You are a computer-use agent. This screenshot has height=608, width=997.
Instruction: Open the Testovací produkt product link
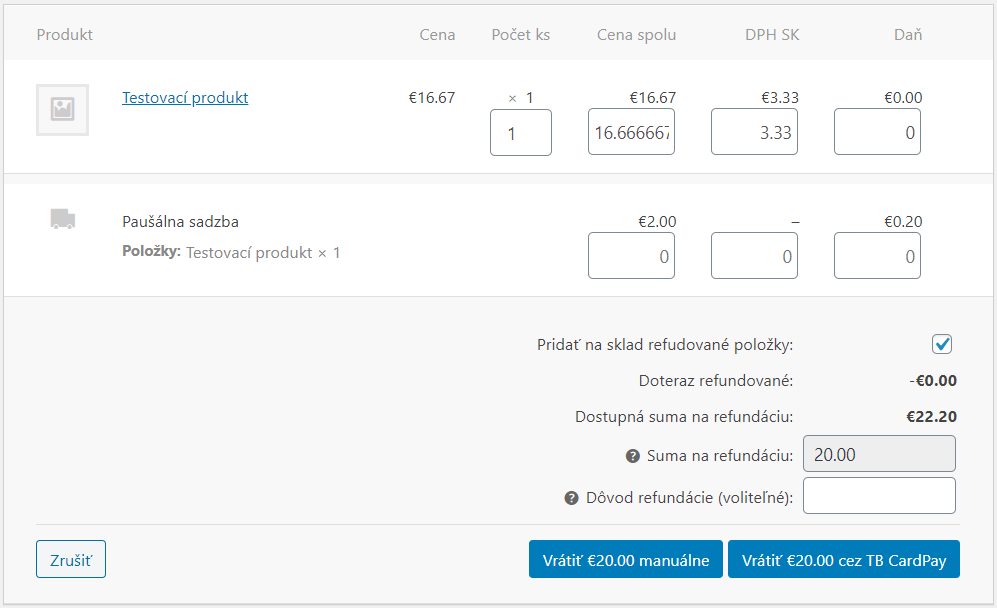tap(184, 97)
